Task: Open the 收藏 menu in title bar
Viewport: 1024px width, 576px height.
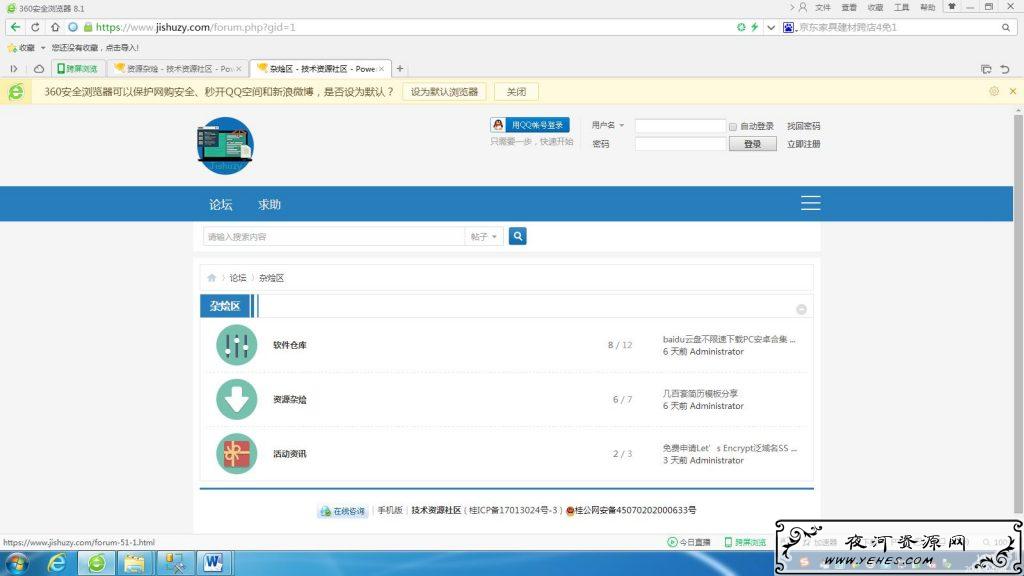Action: pyautogui.click(x=875, y=7)
